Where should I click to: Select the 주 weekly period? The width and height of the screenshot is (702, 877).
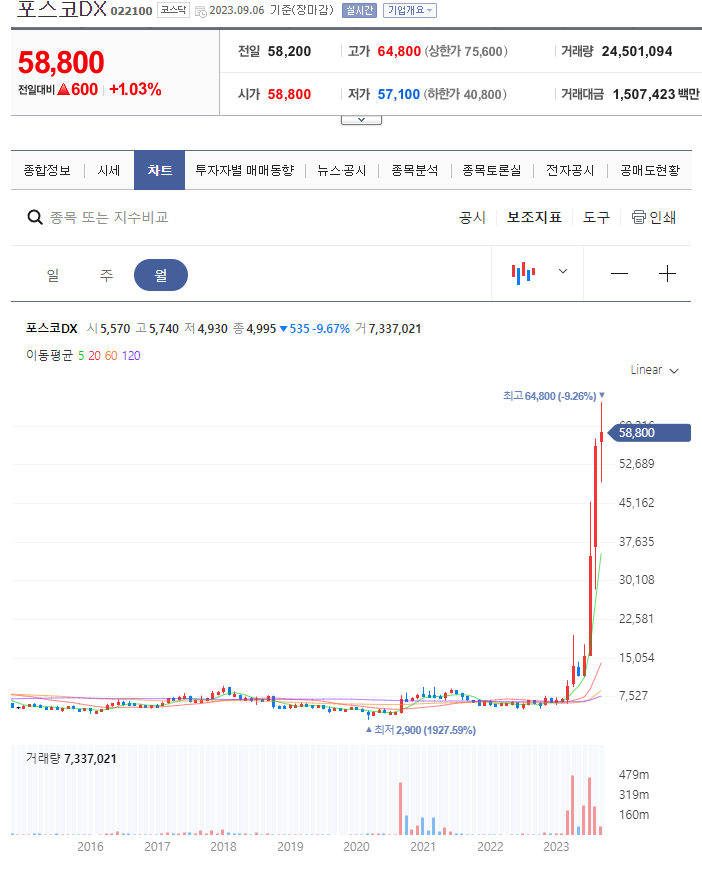point(106,275)
